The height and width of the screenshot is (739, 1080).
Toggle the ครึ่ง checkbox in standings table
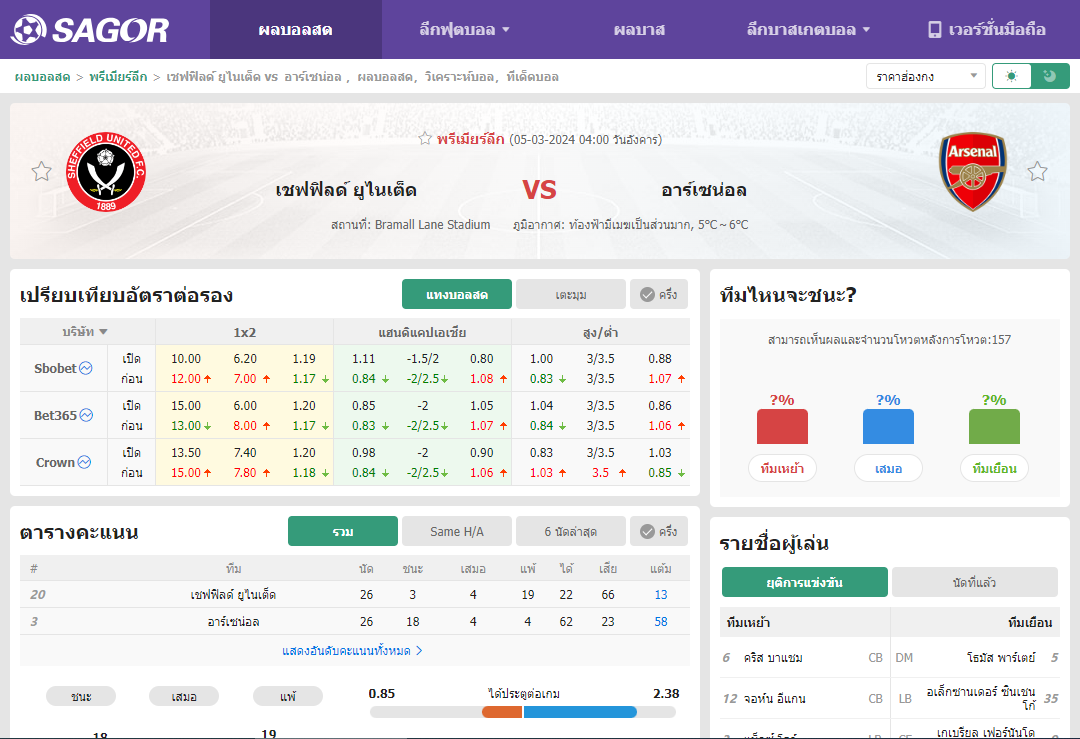click(x=659, y=532)
